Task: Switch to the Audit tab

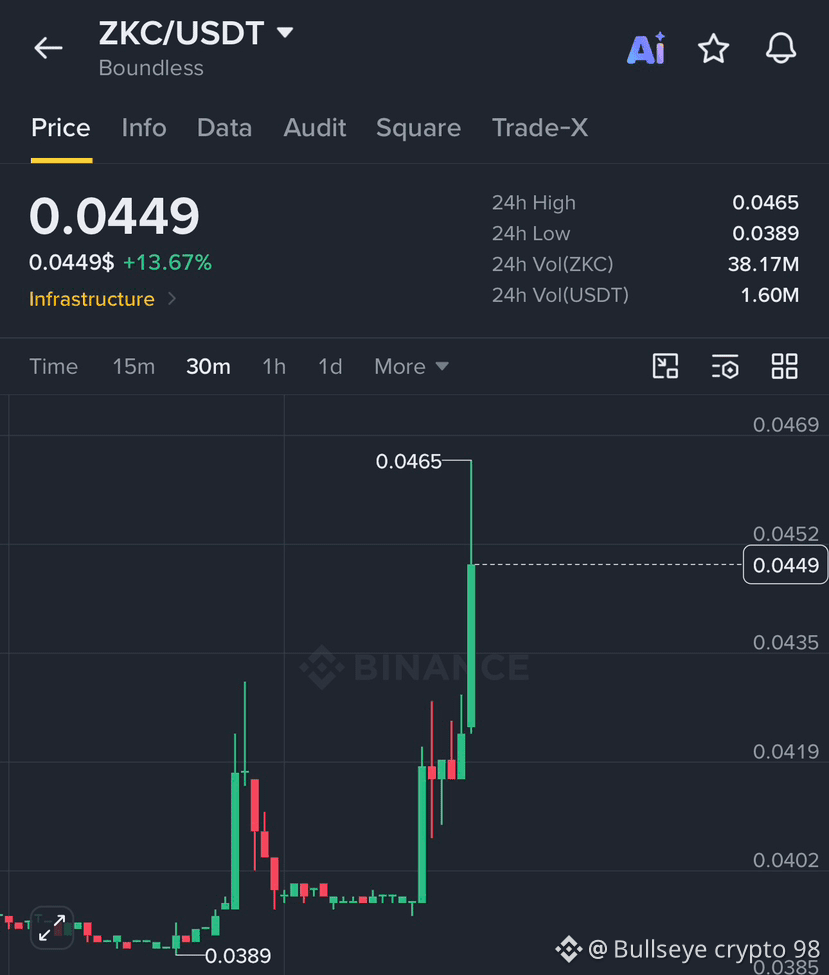Action: [315, 128]
